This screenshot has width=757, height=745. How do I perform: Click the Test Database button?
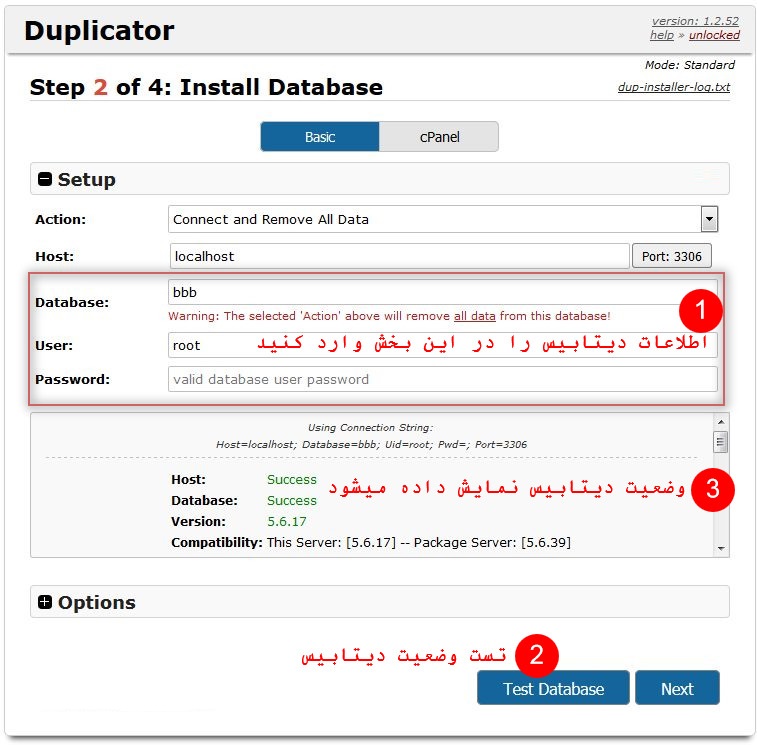(553, 688)
